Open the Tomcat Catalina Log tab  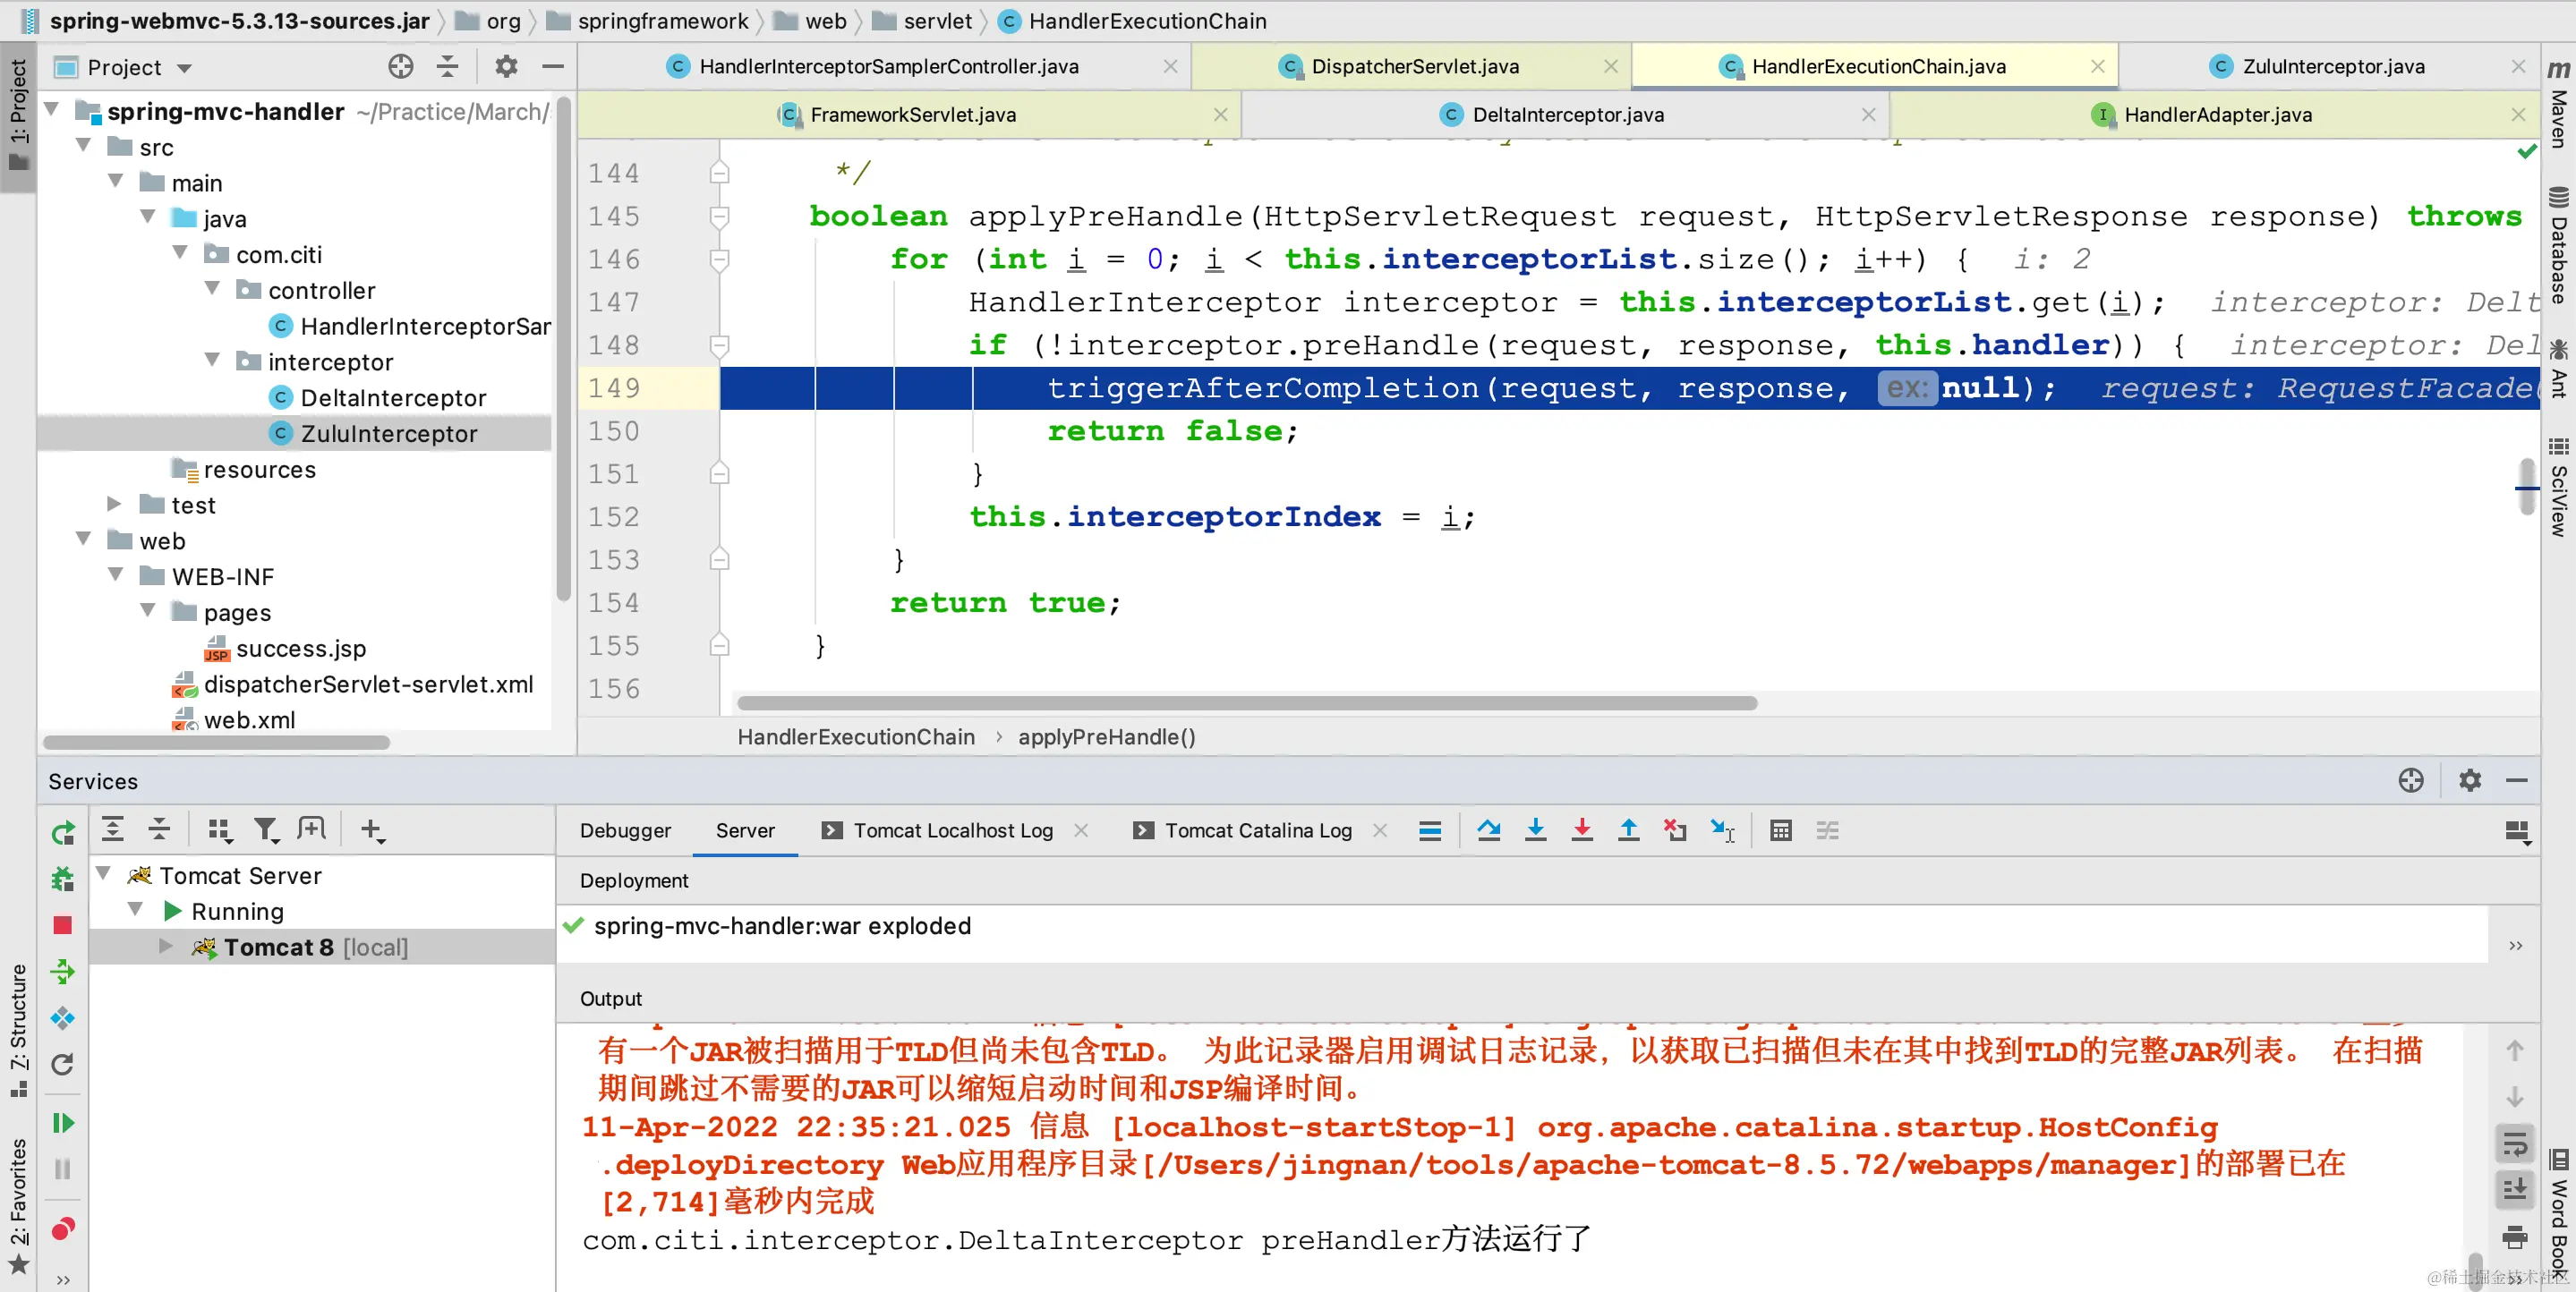pos(1258,830)
